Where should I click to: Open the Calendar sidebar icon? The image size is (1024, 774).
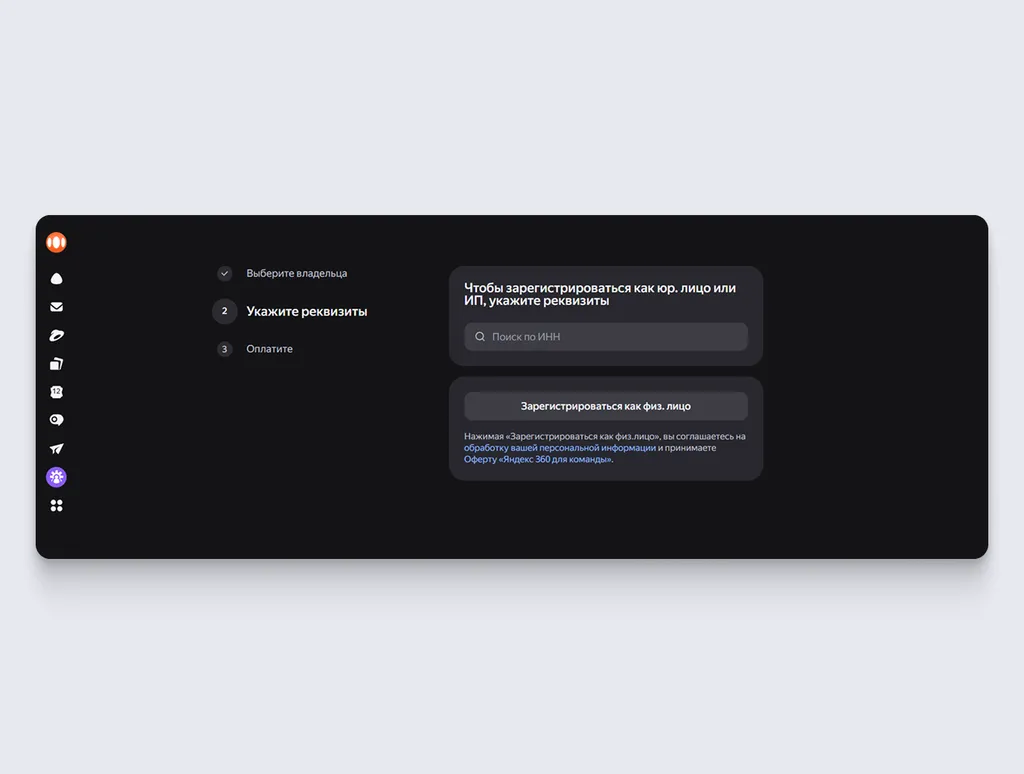click(x=56, y=392)
